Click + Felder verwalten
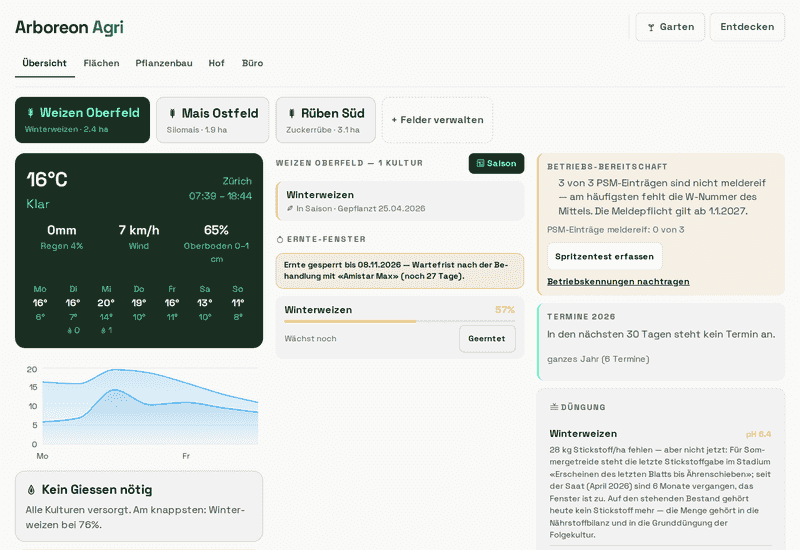Screen dimensions: 800x550 tap(437, 120)
